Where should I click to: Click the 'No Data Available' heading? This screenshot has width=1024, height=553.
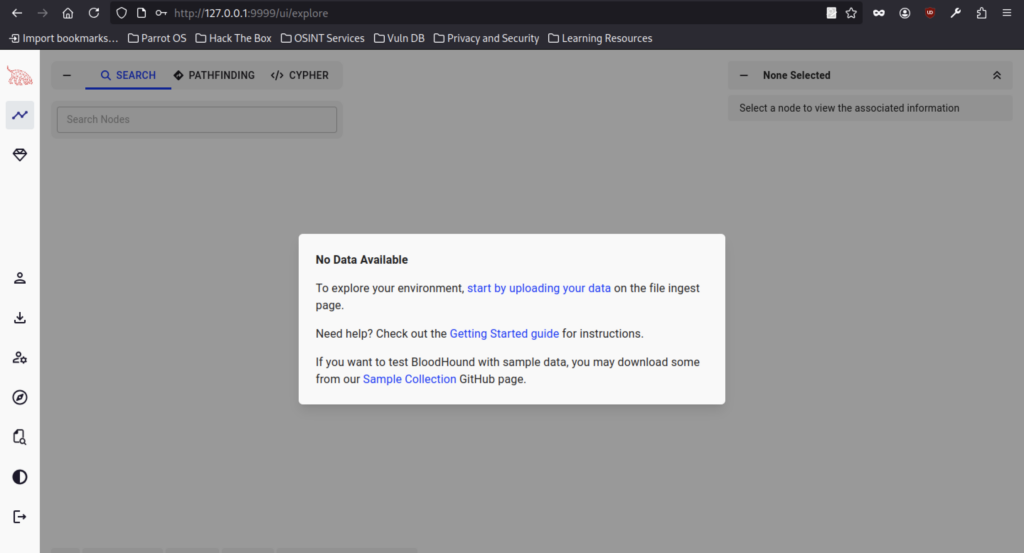click(362, 260)
